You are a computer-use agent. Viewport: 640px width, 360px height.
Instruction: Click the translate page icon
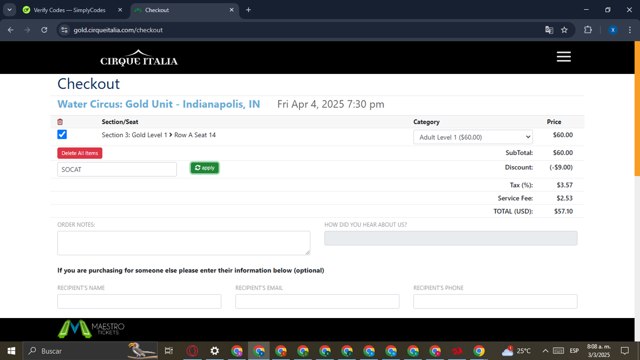(x=549, y=30)
